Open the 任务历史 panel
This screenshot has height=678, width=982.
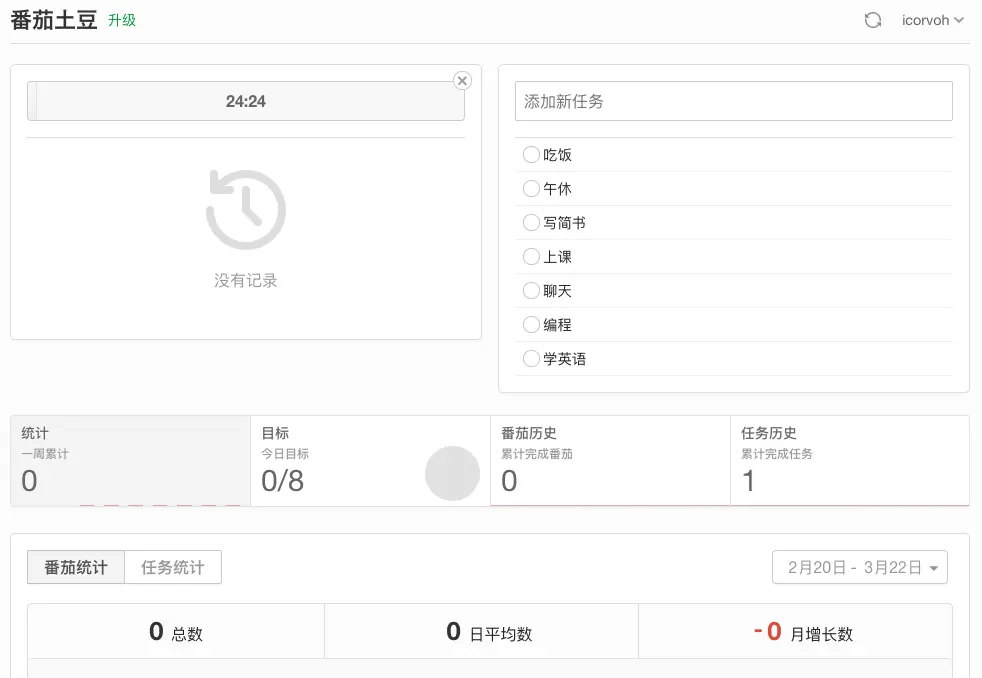click(x=850, y=461)
